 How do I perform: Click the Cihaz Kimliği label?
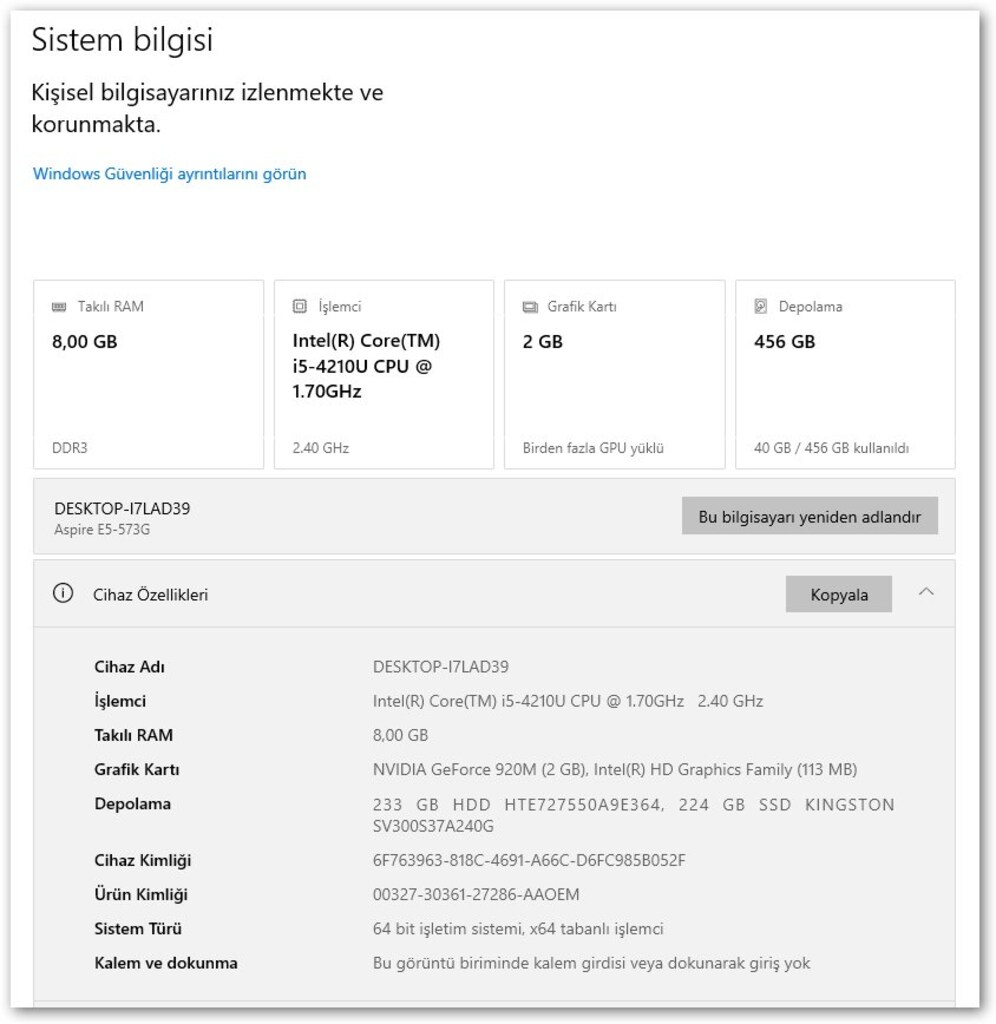(x=142, y=861)
